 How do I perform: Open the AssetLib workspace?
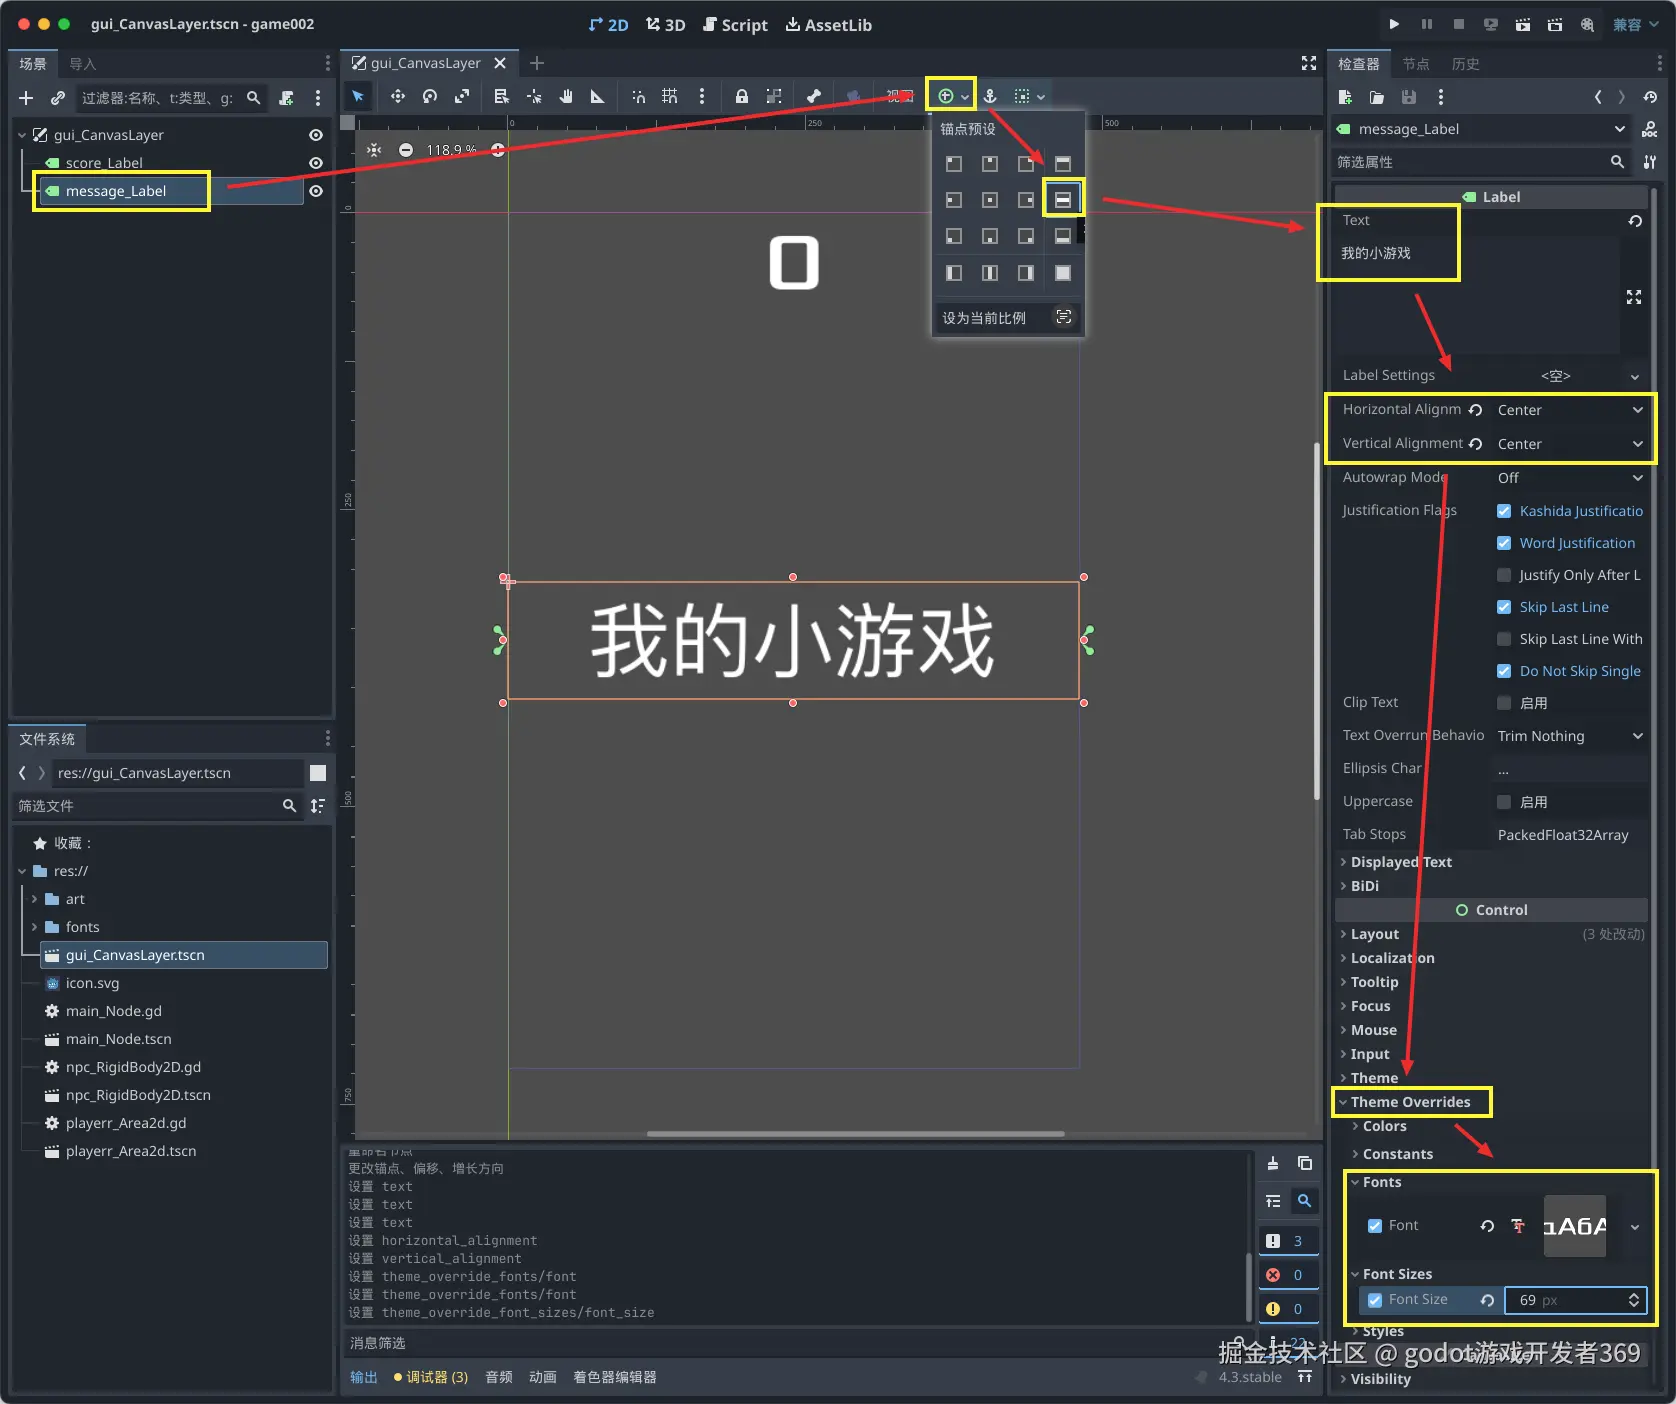(x=828, y=25)
